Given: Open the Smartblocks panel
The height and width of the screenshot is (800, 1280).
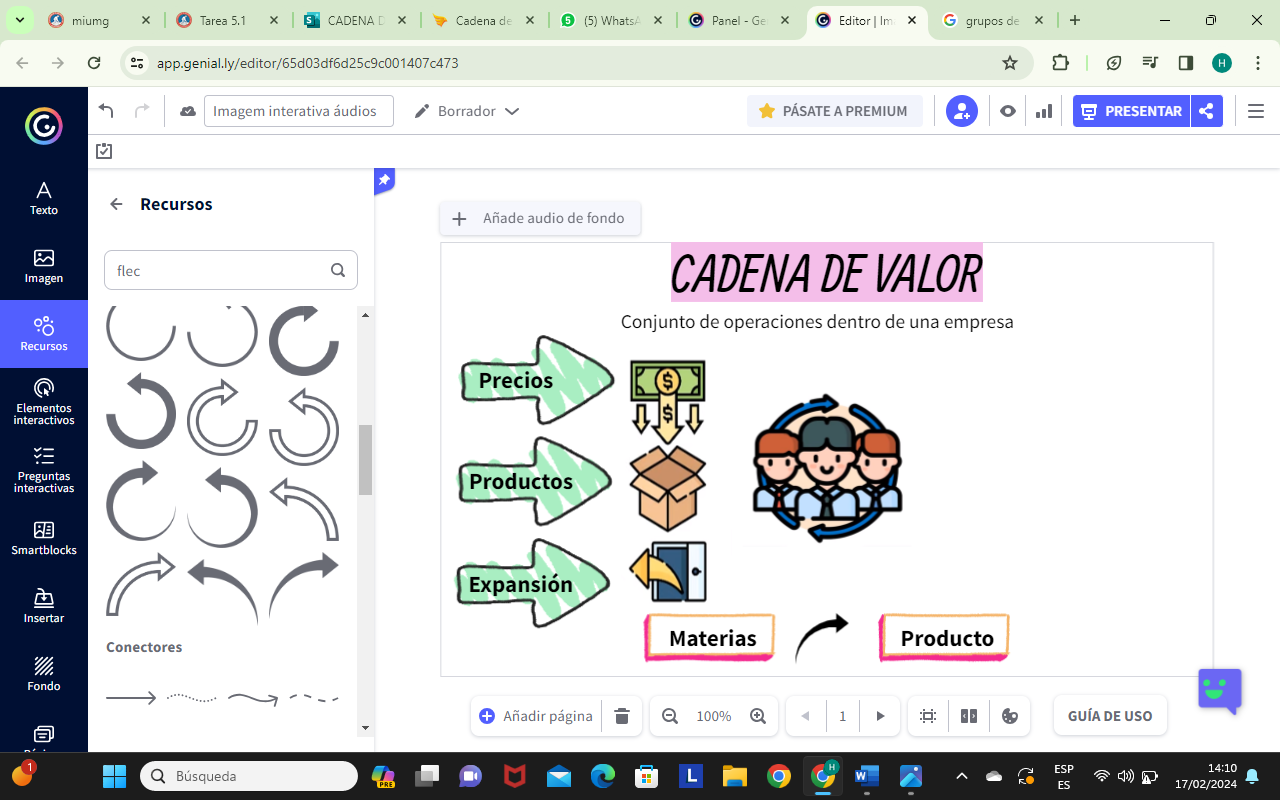Looking at the screenshot, I should pyautogui.click(x=43, y=540).
